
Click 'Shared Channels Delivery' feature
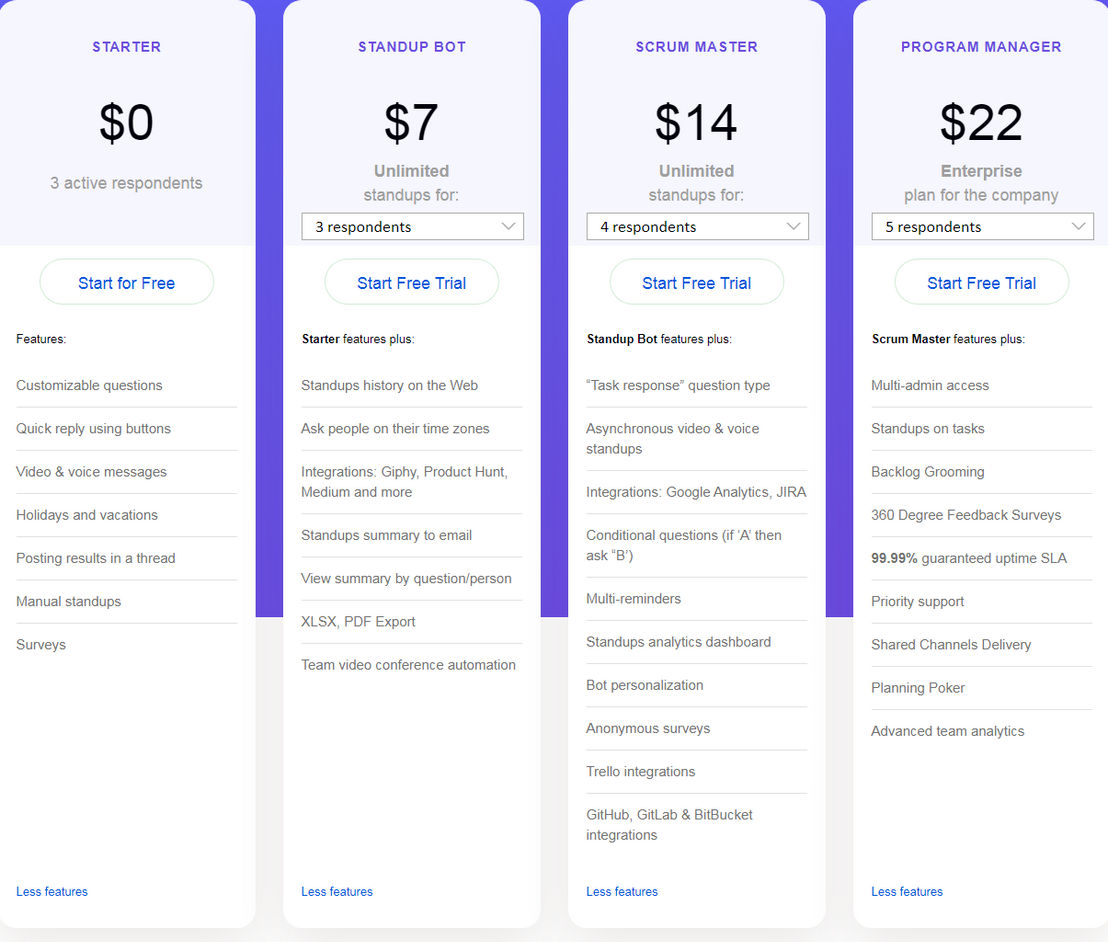[951, 644]
